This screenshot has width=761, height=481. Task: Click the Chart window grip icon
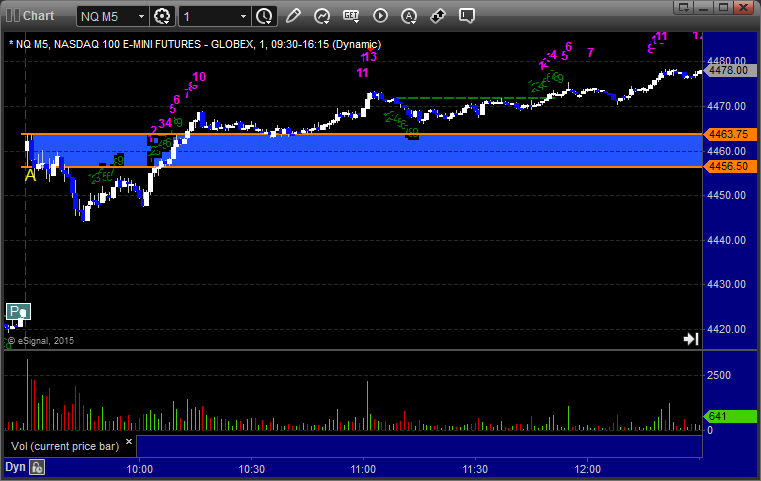pyautogui.click(x=13, y=16)
